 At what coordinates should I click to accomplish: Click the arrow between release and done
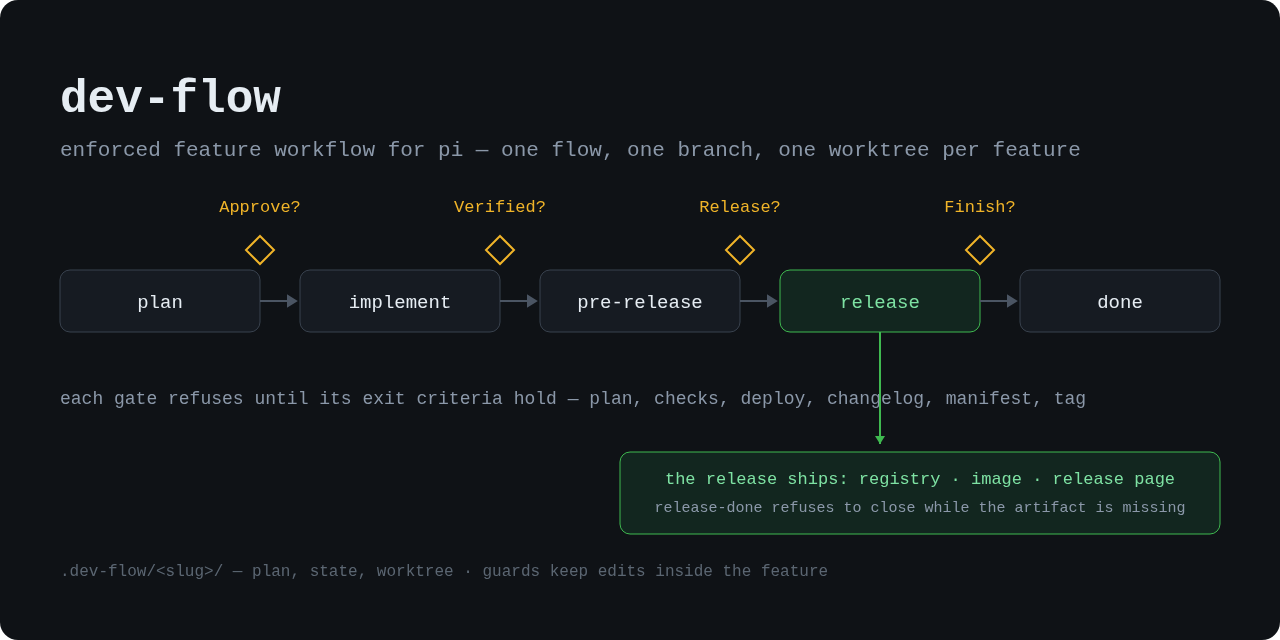pyautogui.click(x=999, y=301)
